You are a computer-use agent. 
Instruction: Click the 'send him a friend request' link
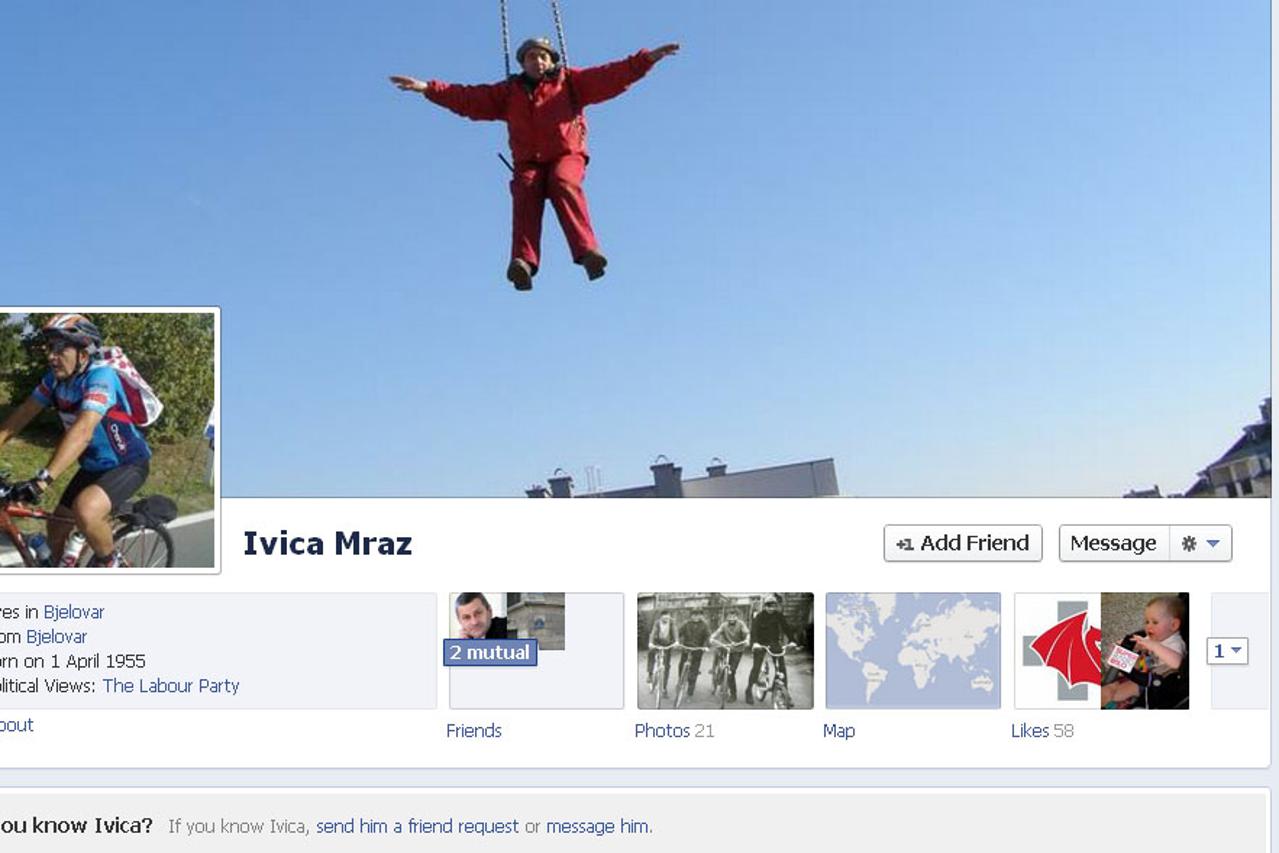coord(417,826)
